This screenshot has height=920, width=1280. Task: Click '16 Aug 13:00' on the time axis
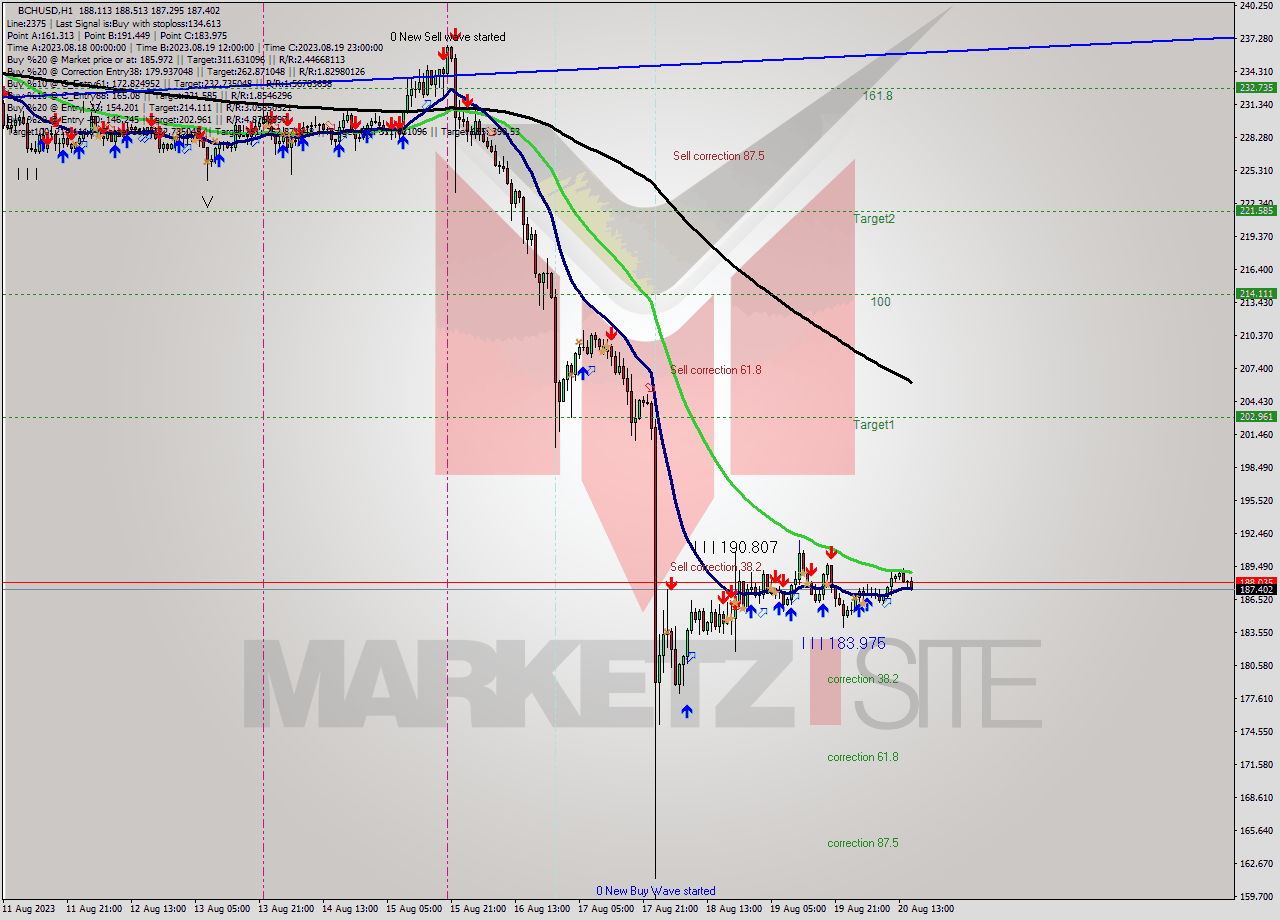coord(541,909)
